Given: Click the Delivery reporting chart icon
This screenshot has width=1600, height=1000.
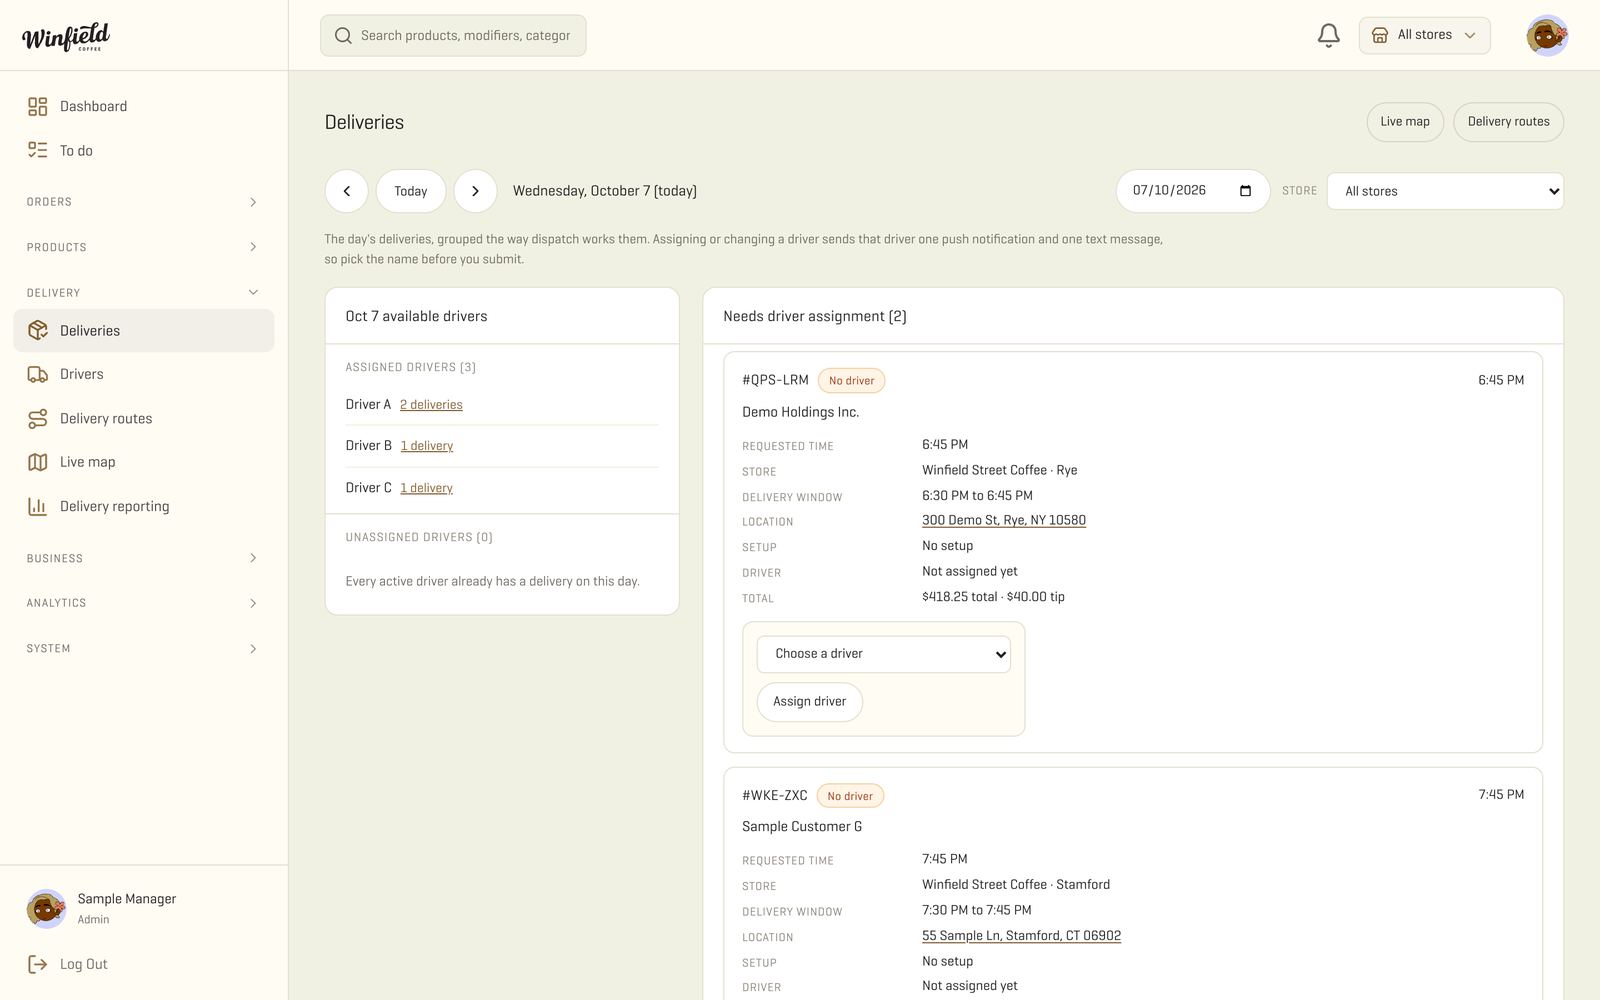Looking at the screenshot, I should pyautogui.click(x=38, y=506).
